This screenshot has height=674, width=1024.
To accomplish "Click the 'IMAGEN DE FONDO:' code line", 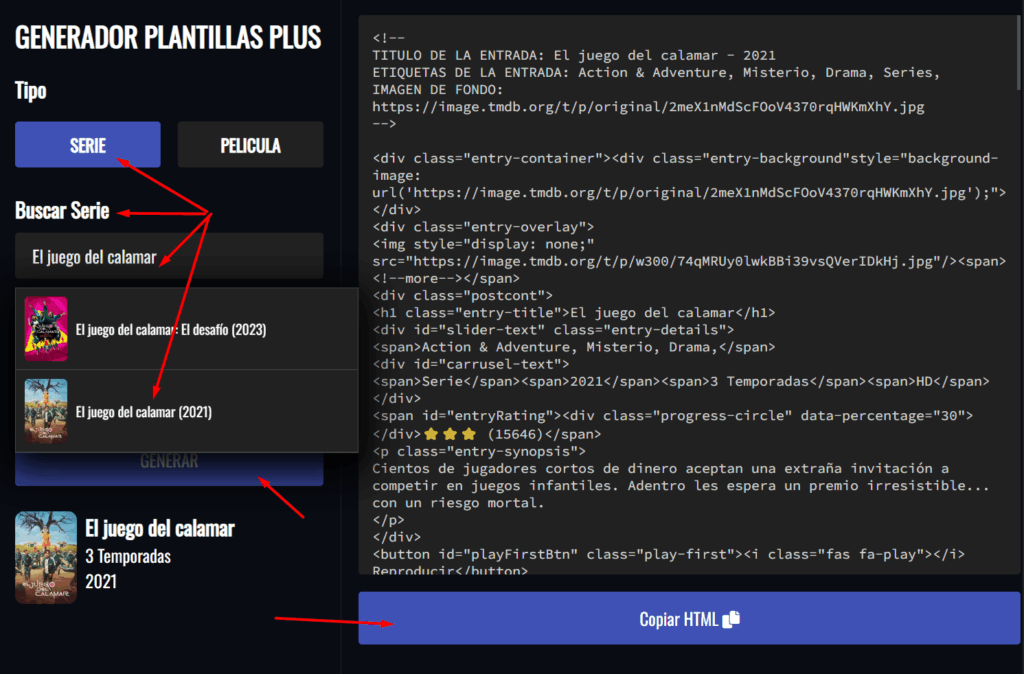I will (438, 89).
